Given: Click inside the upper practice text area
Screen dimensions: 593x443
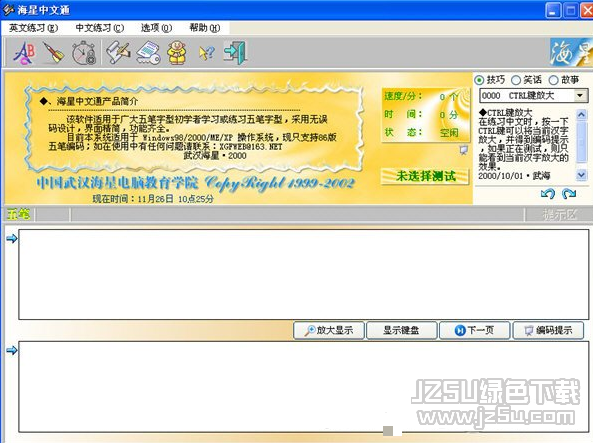Looking at the screenshot, I should (304, 275).
